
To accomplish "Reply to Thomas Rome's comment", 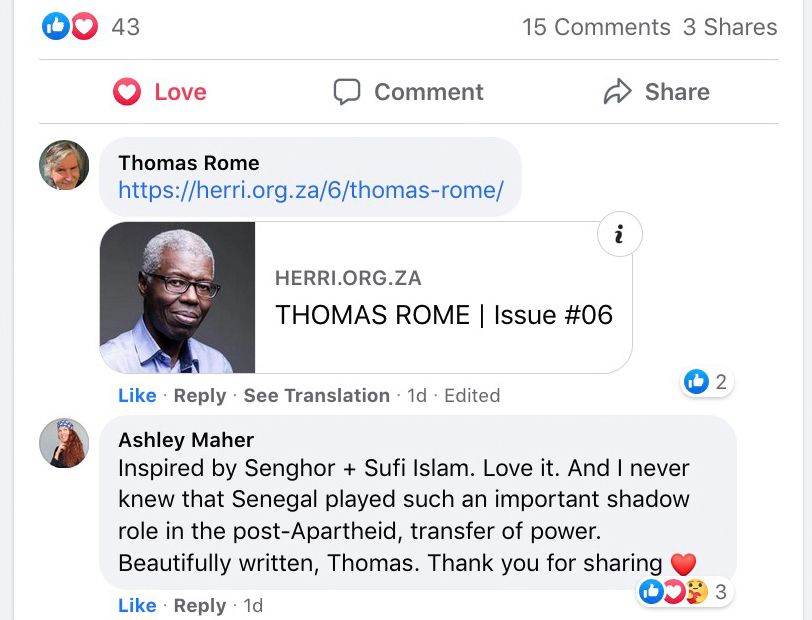I will click(x=200, y=395).
